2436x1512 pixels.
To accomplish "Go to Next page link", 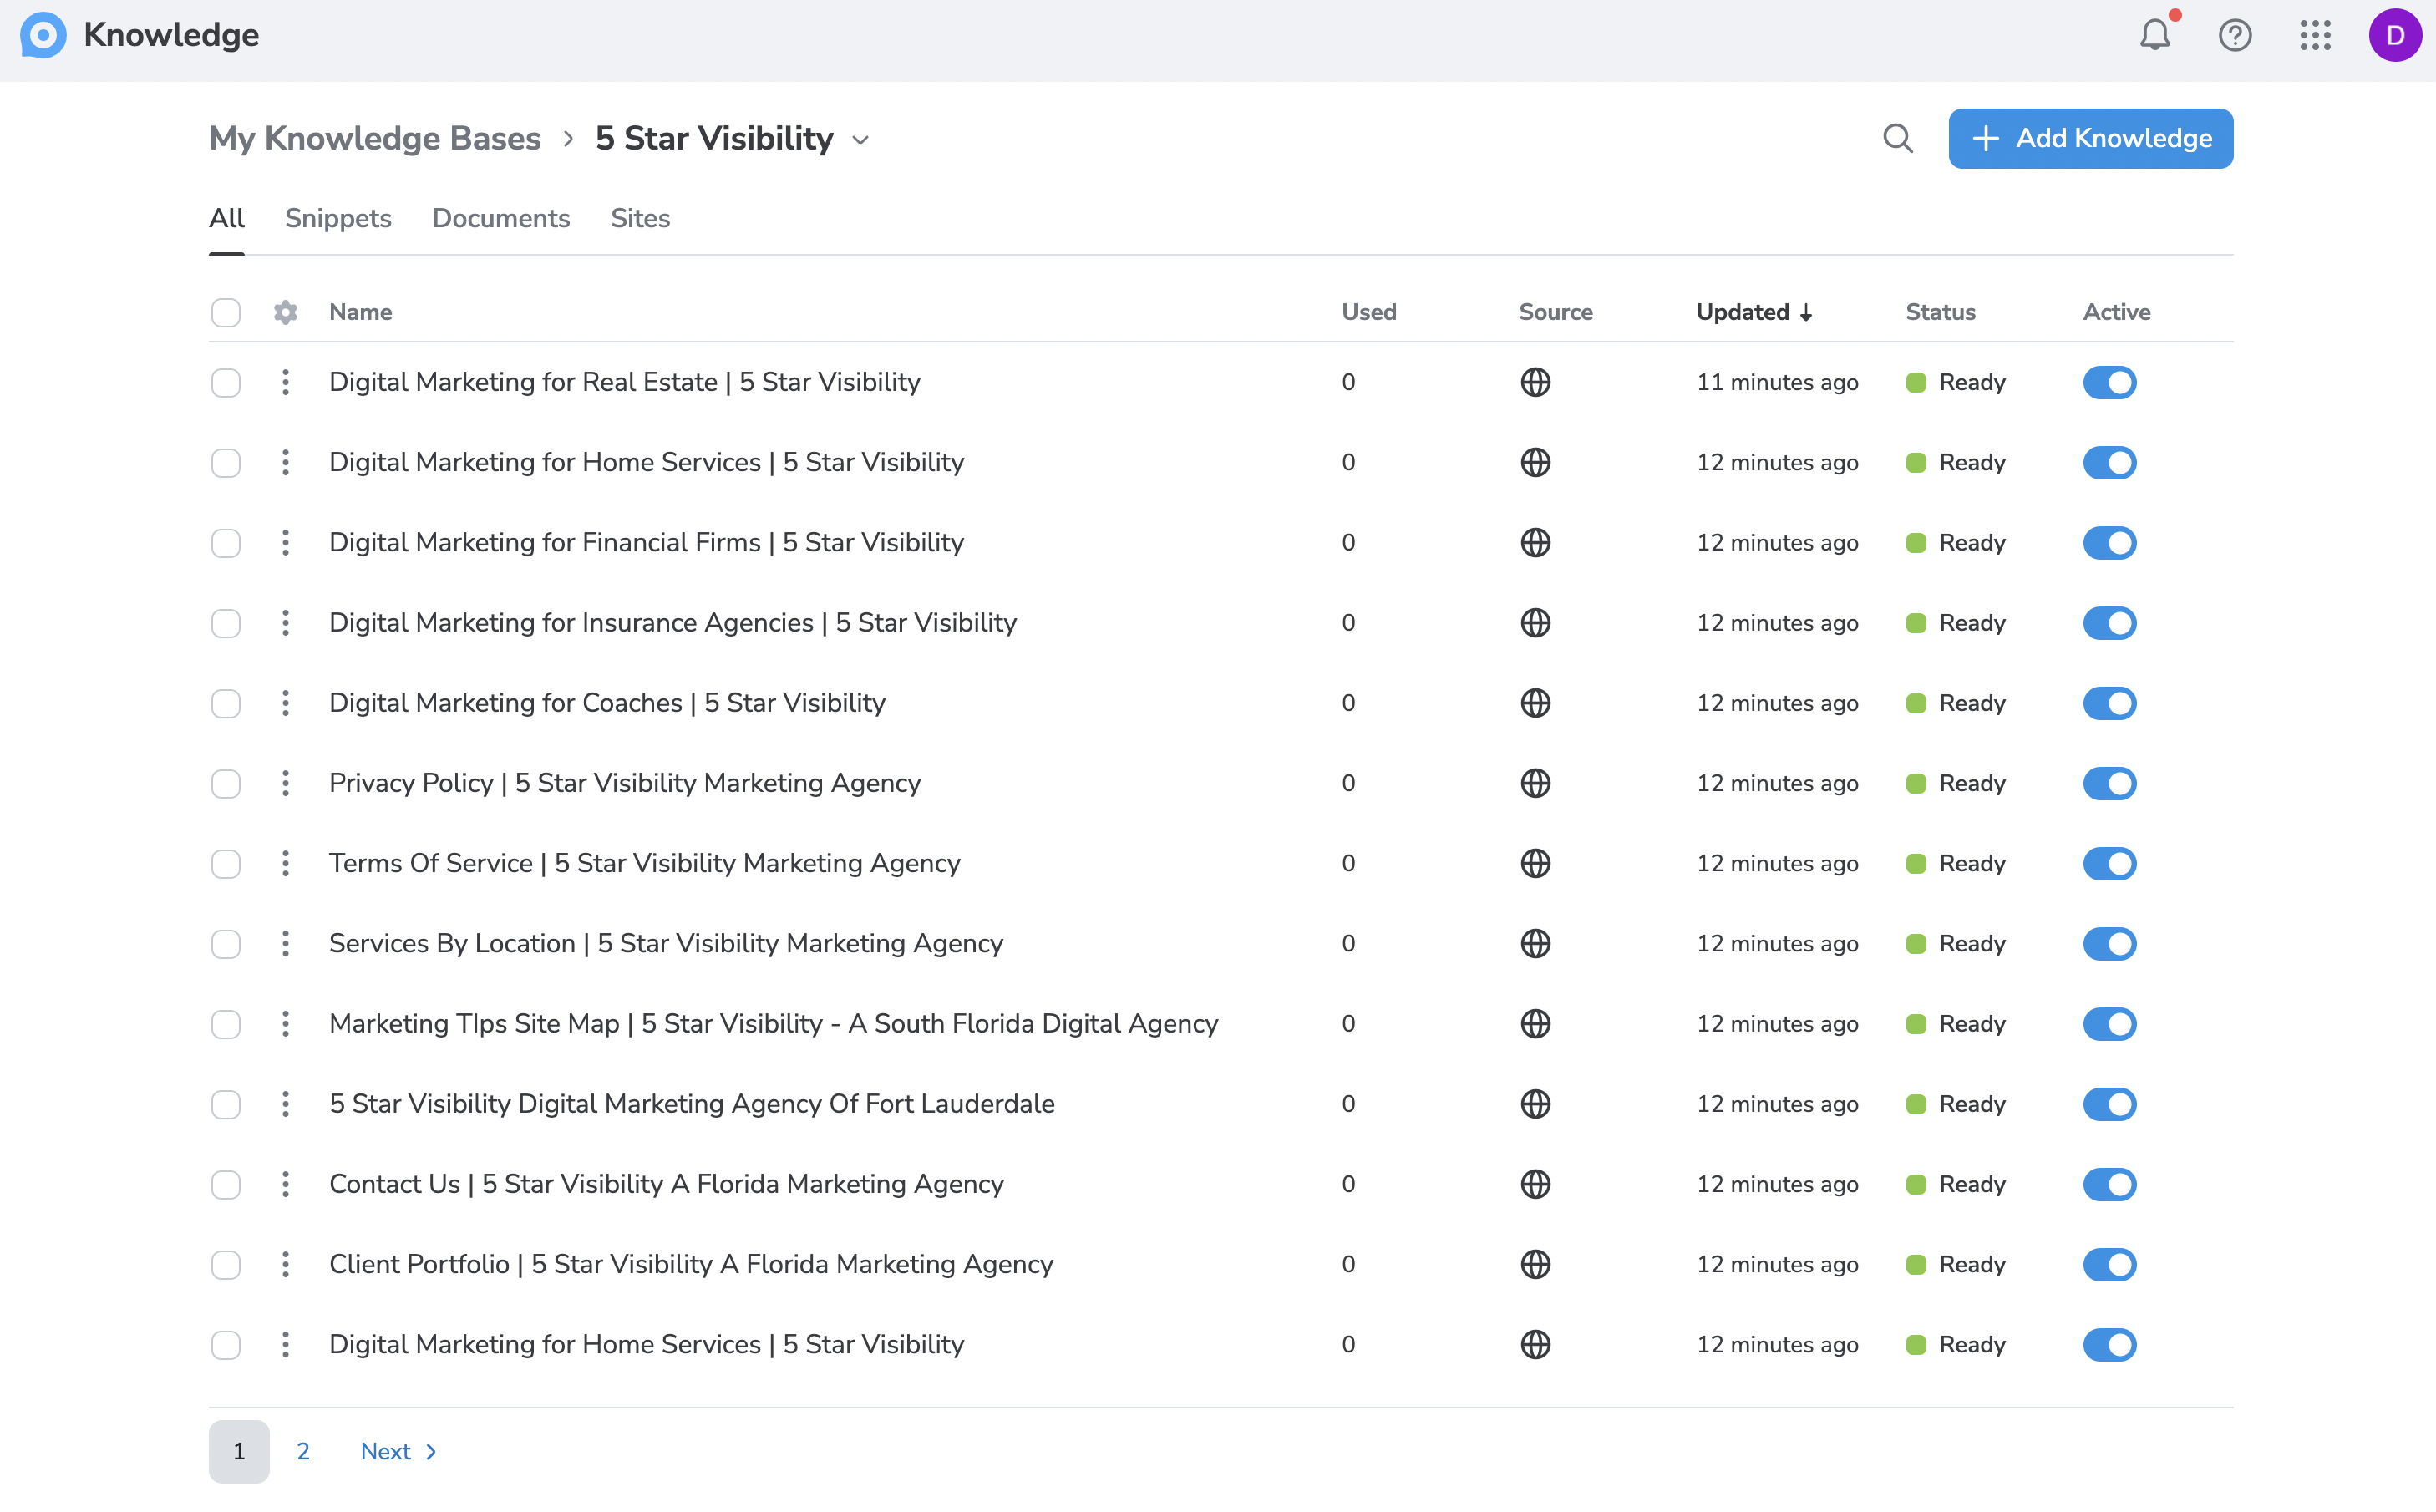I will pos(398,1451).
